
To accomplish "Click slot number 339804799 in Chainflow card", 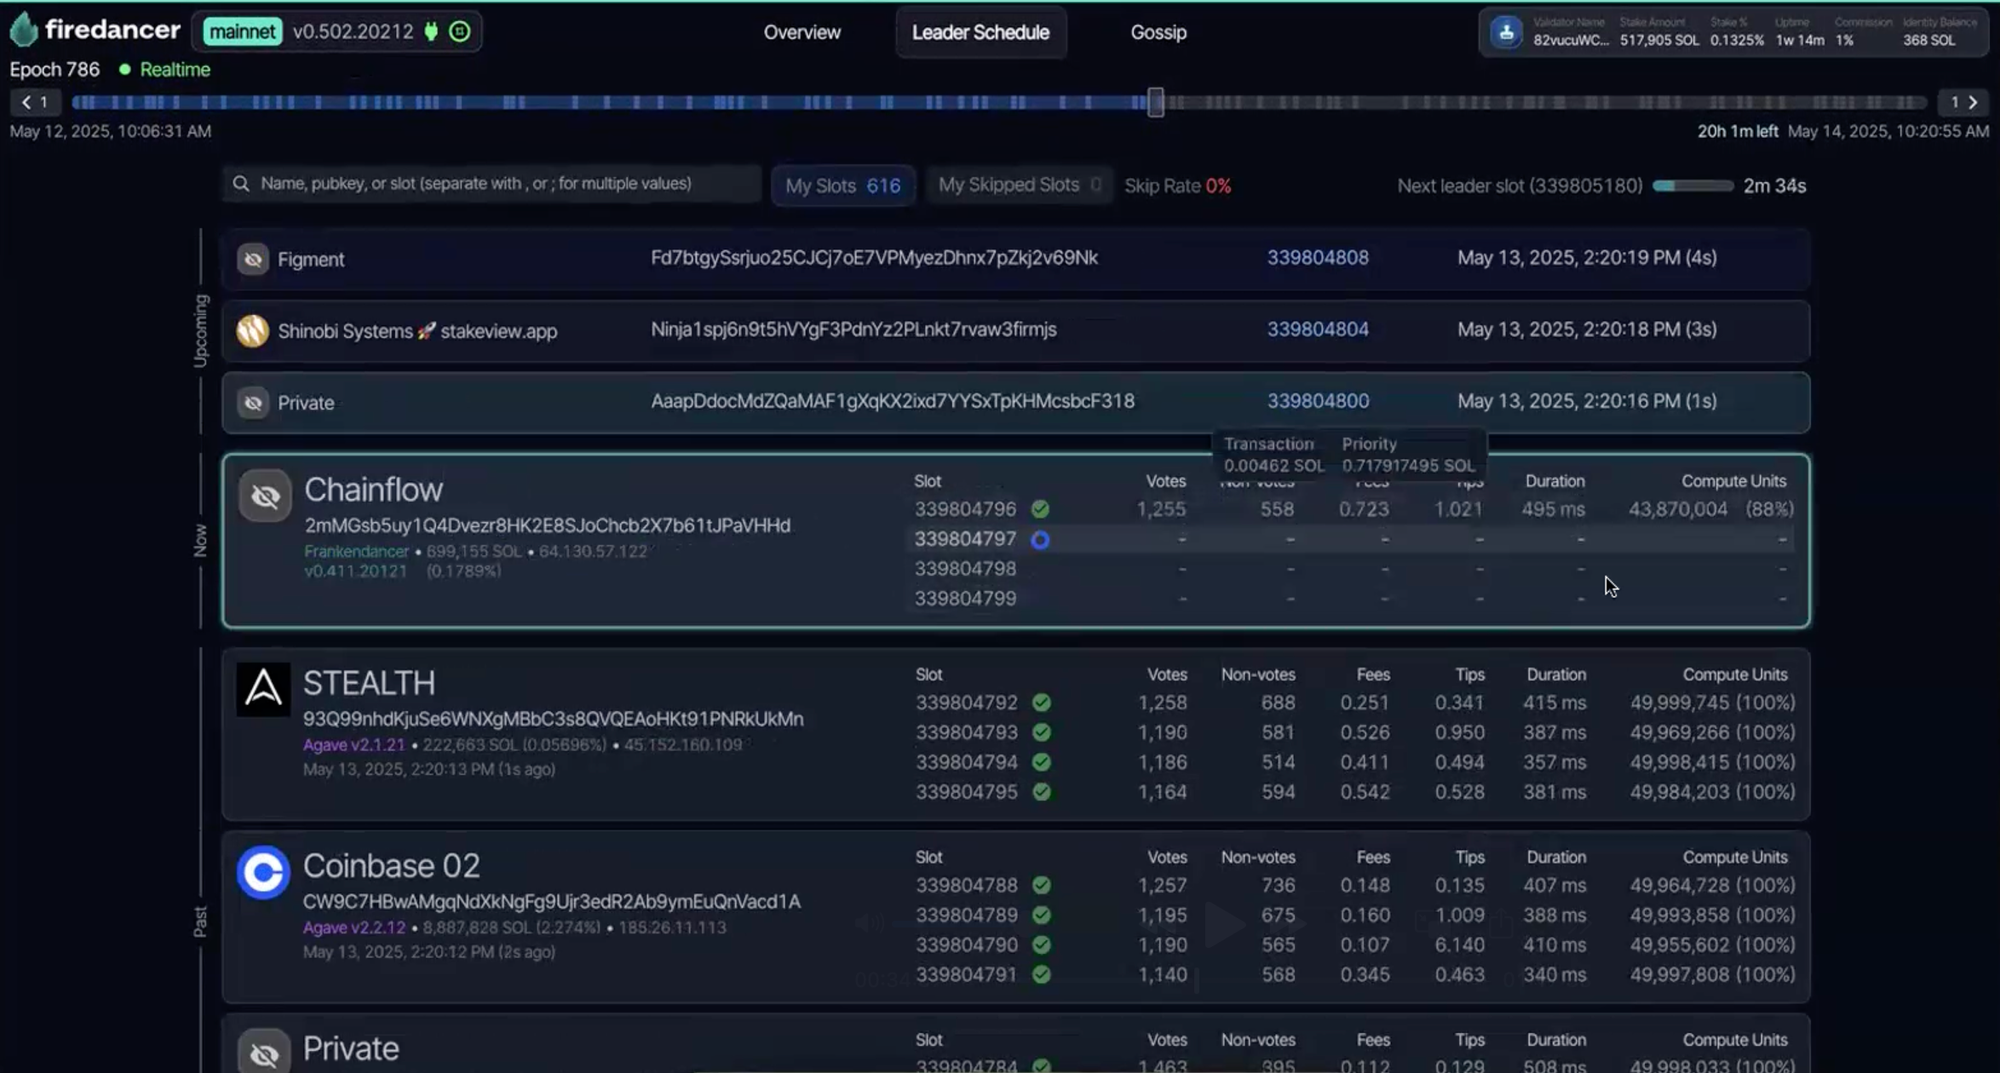I will tap(965, 599).
